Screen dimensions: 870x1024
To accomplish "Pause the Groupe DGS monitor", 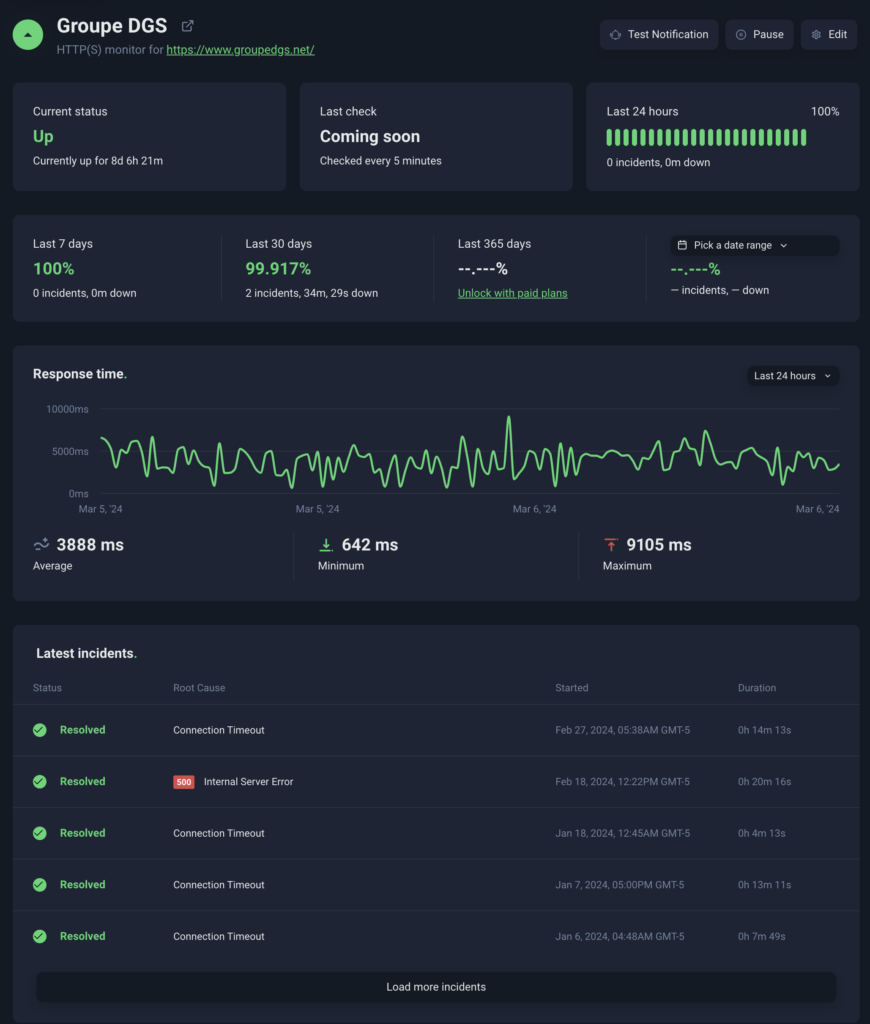I will [759, 34].
